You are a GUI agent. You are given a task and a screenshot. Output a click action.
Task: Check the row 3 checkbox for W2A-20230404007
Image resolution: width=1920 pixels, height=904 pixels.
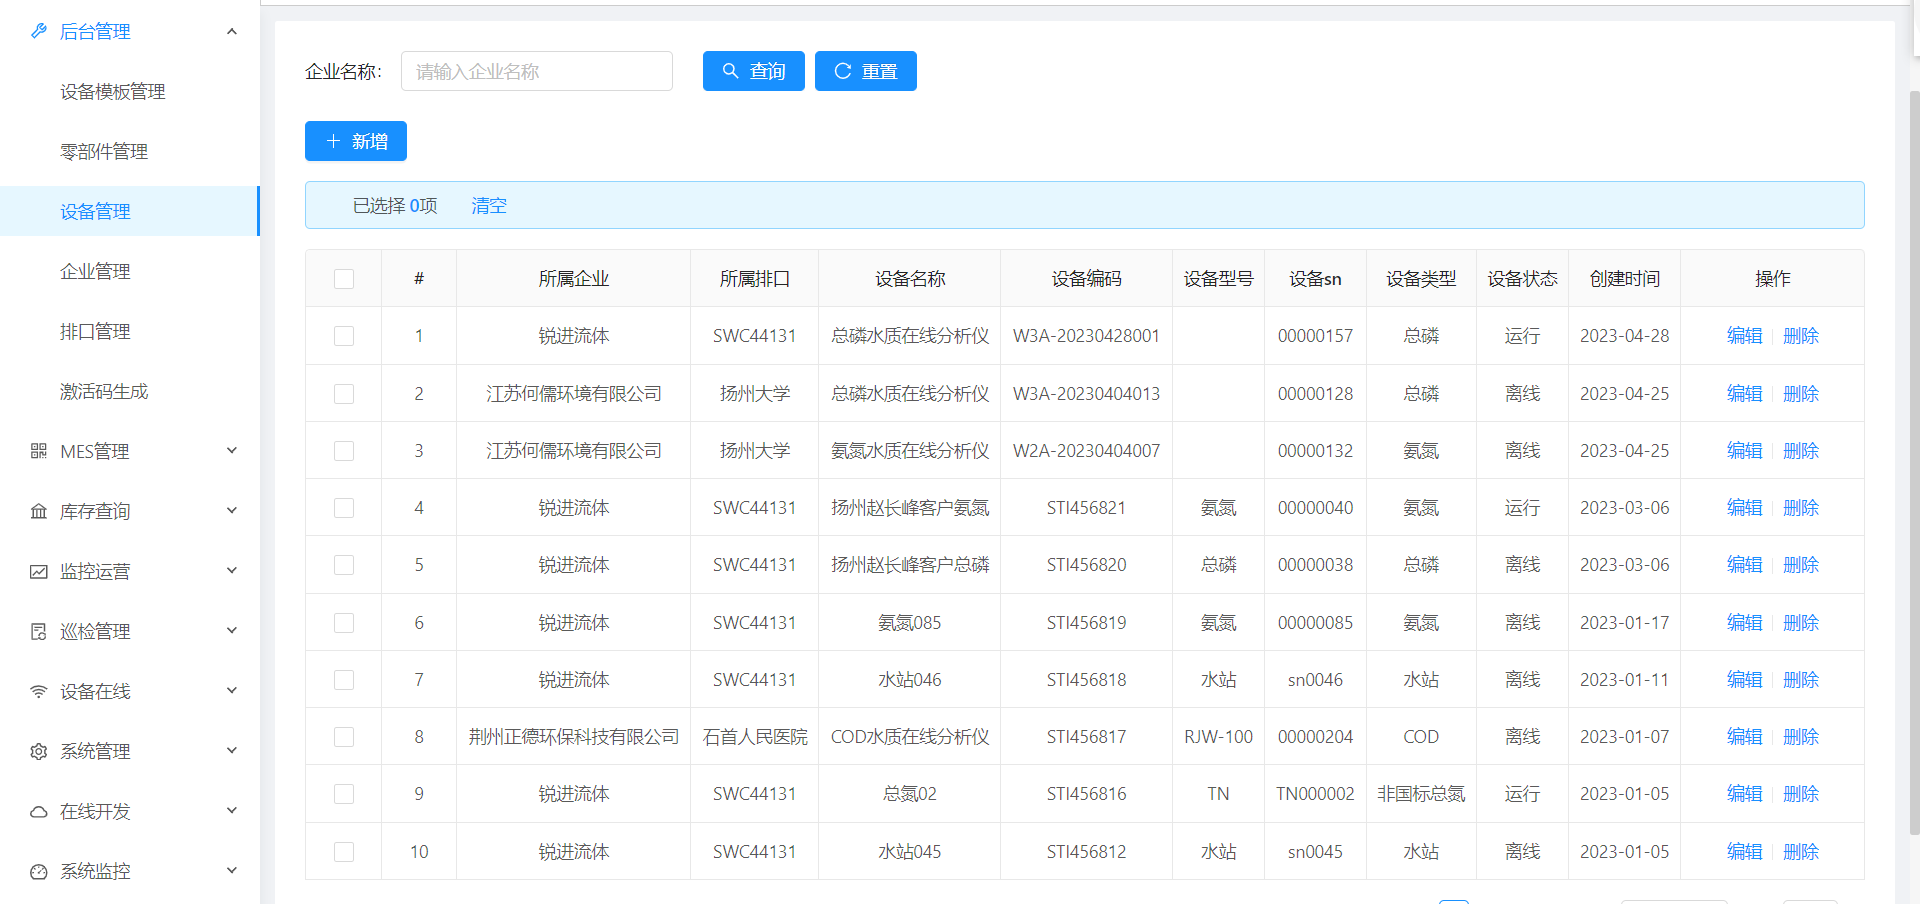pos(344,451)
